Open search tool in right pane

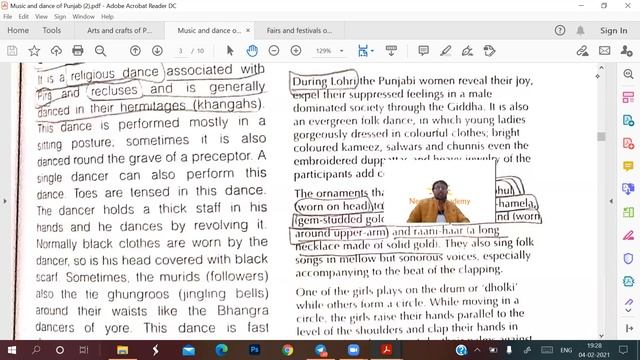pyautogui.click(x=629, y=74)
